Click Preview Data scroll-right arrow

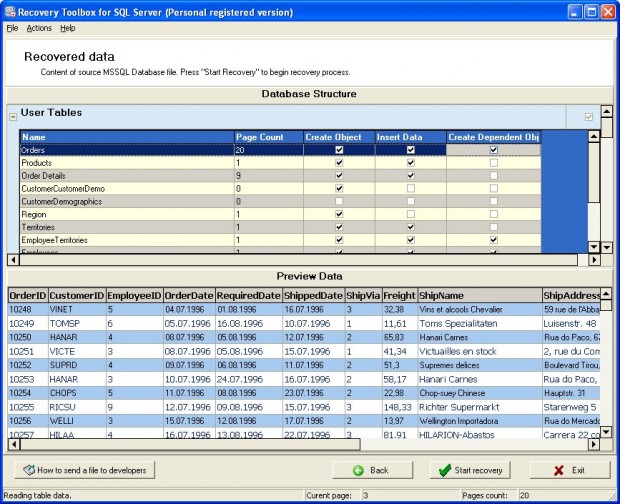(594, 444)
